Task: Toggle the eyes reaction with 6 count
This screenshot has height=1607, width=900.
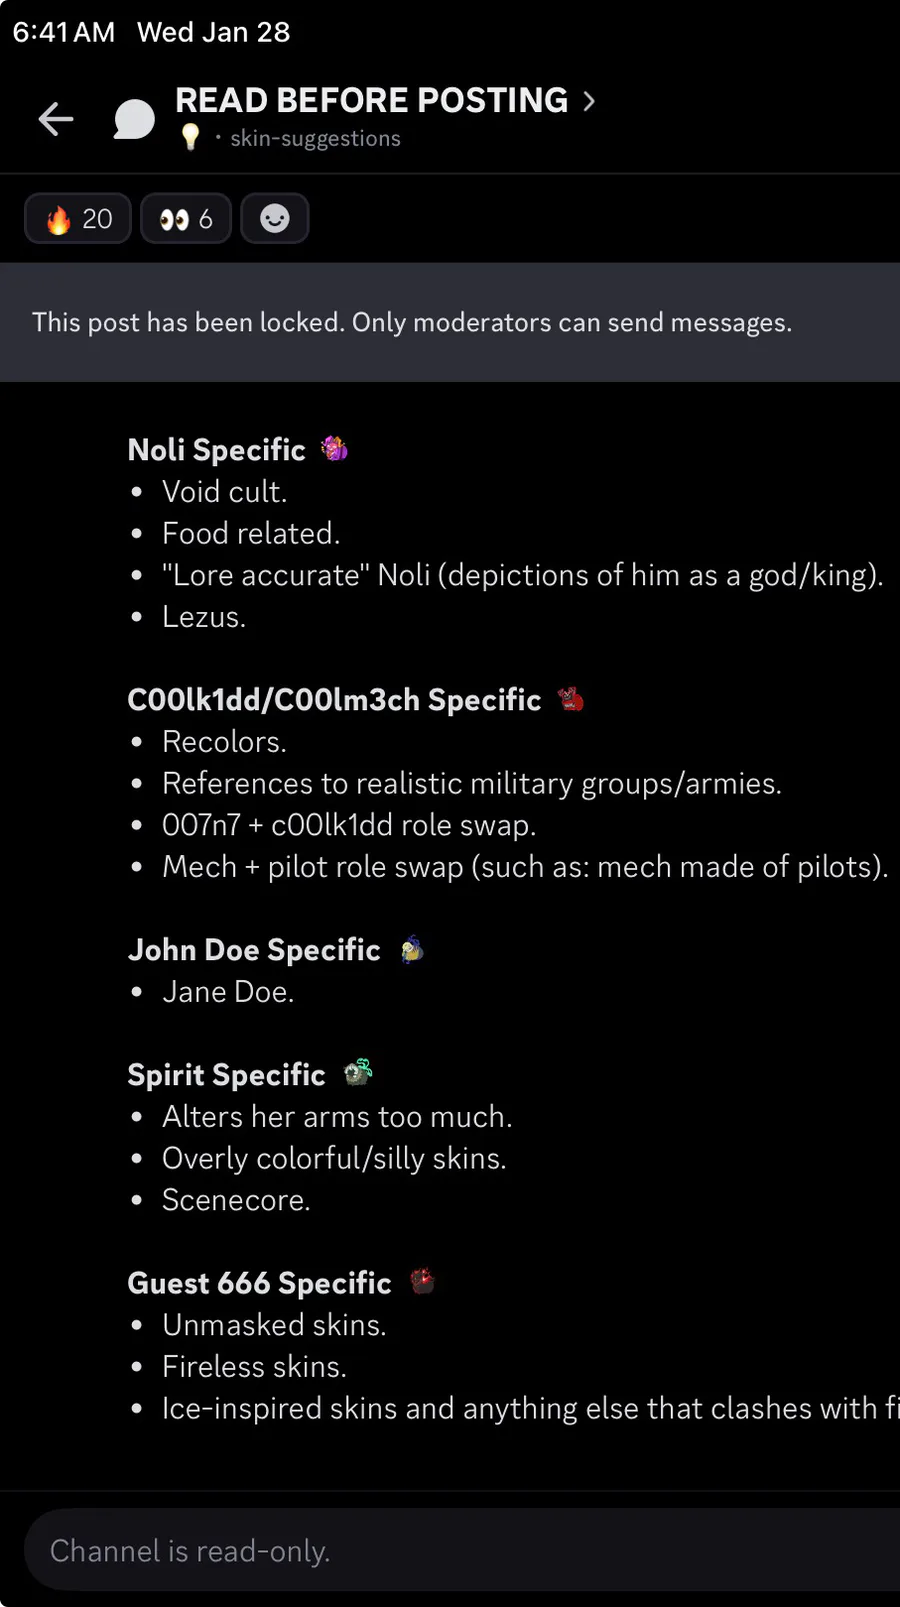Action: point(186,218)
